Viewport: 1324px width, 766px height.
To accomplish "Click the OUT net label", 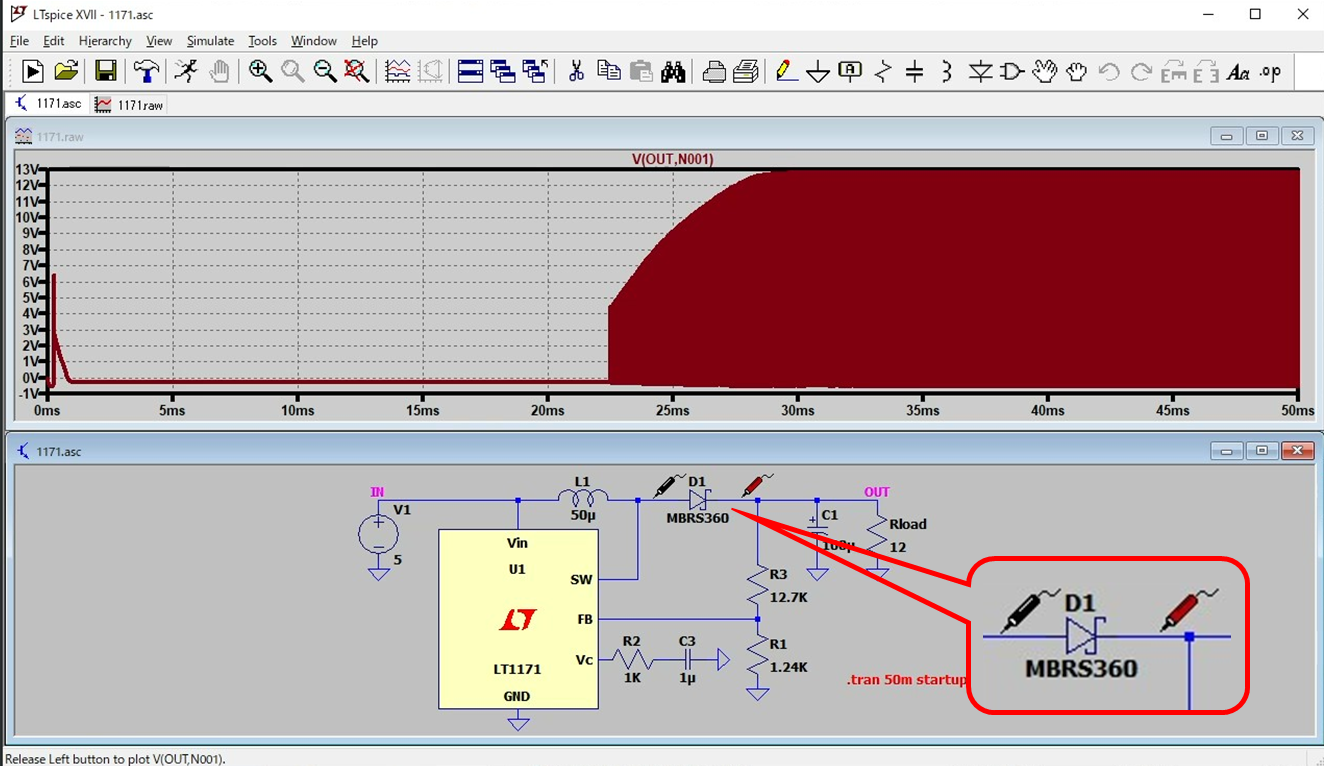I will pos(877,492).
